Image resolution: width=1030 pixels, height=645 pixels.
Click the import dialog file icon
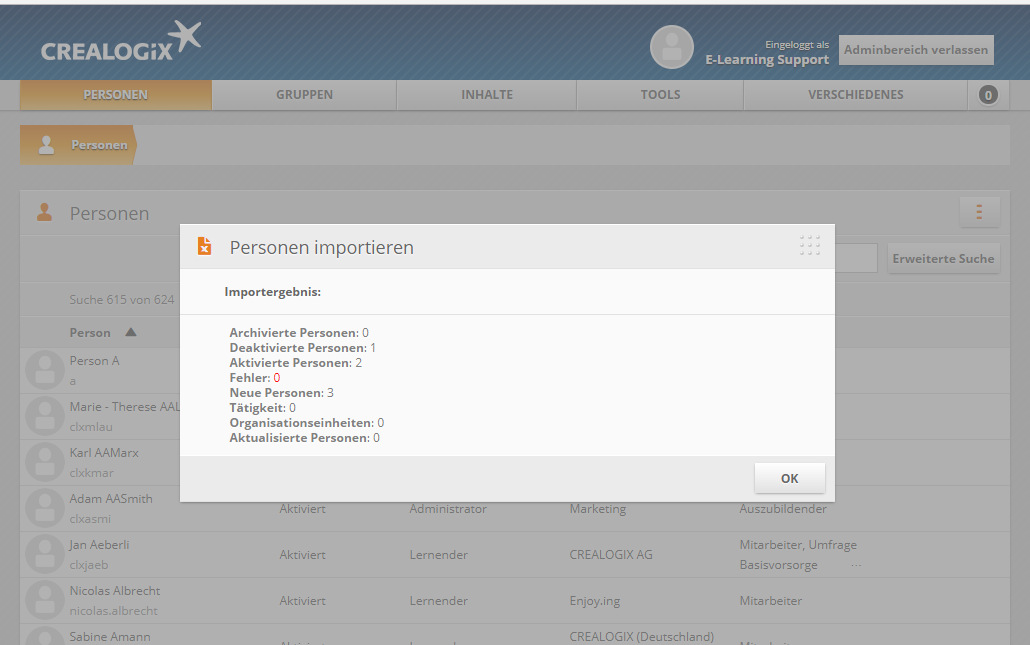tap(204, 246)
